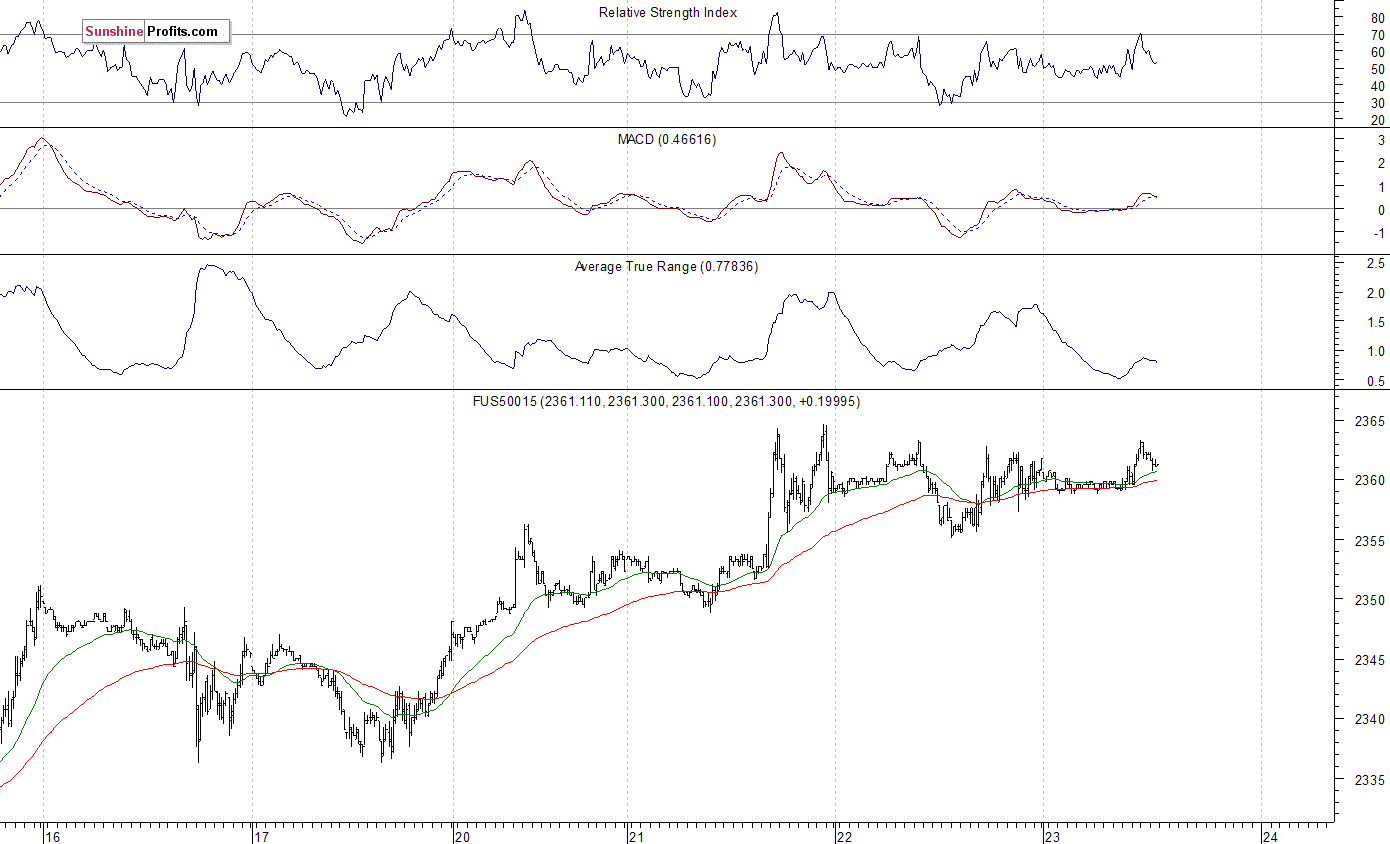Screen dimensions: 1390x844
Task: Select the FUS50015 price chart title
Action: (666, 401)
